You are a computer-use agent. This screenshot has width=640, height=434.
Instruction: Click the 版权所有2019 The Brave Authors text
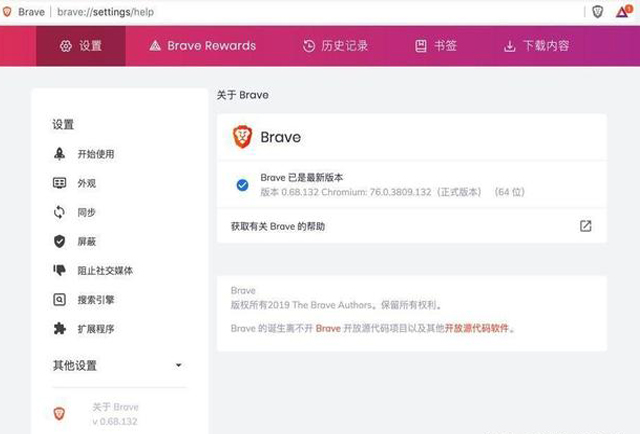[337, 305]
